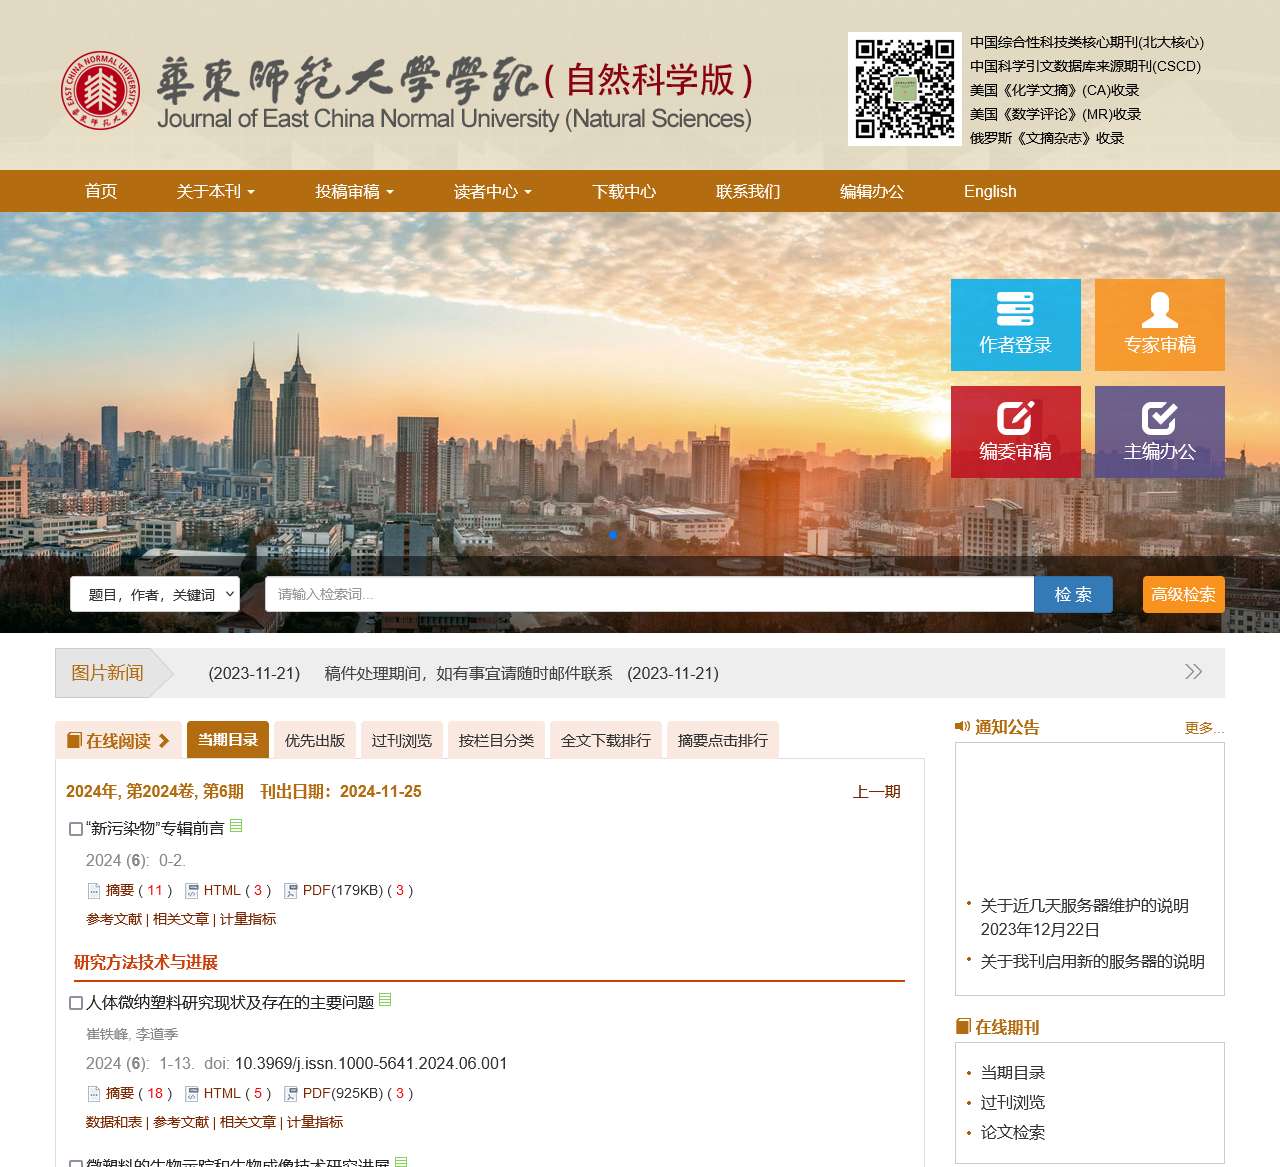Click the speaker icon next to 通知公告

[x=962, y=726]
